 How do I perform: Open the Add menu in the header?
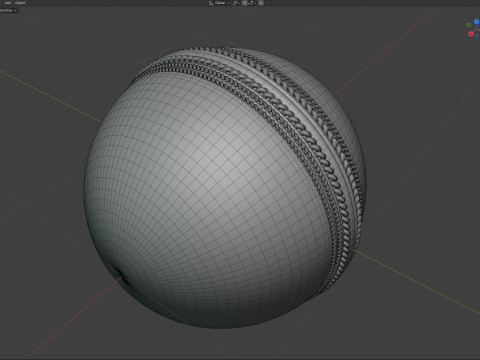tap(8, 3)
